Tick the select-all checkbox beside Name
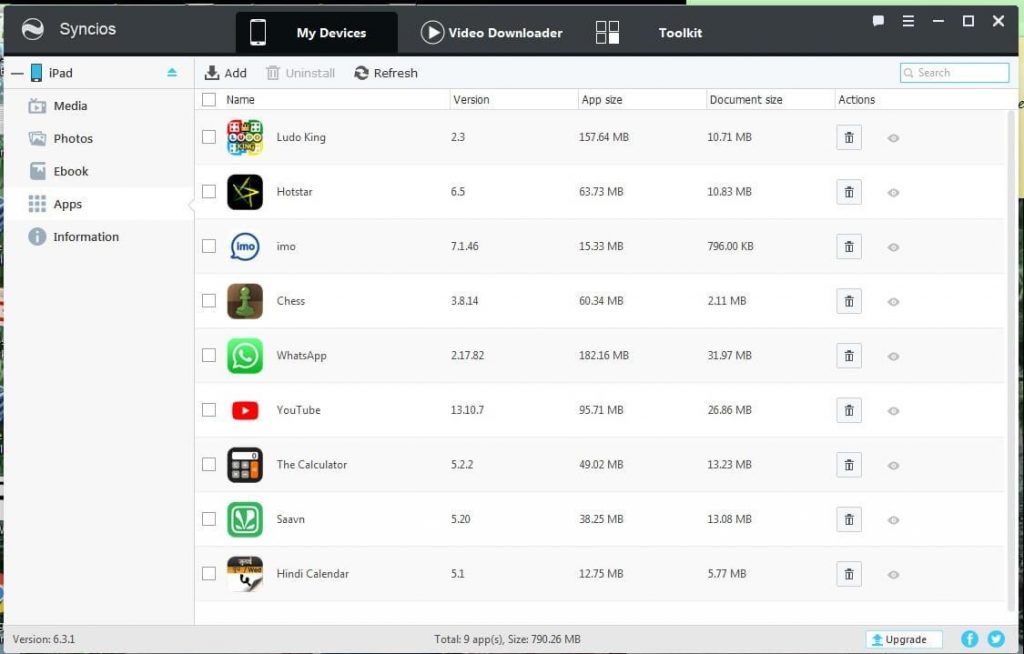The image size is (1024, 654). click(x=209, y=99)
